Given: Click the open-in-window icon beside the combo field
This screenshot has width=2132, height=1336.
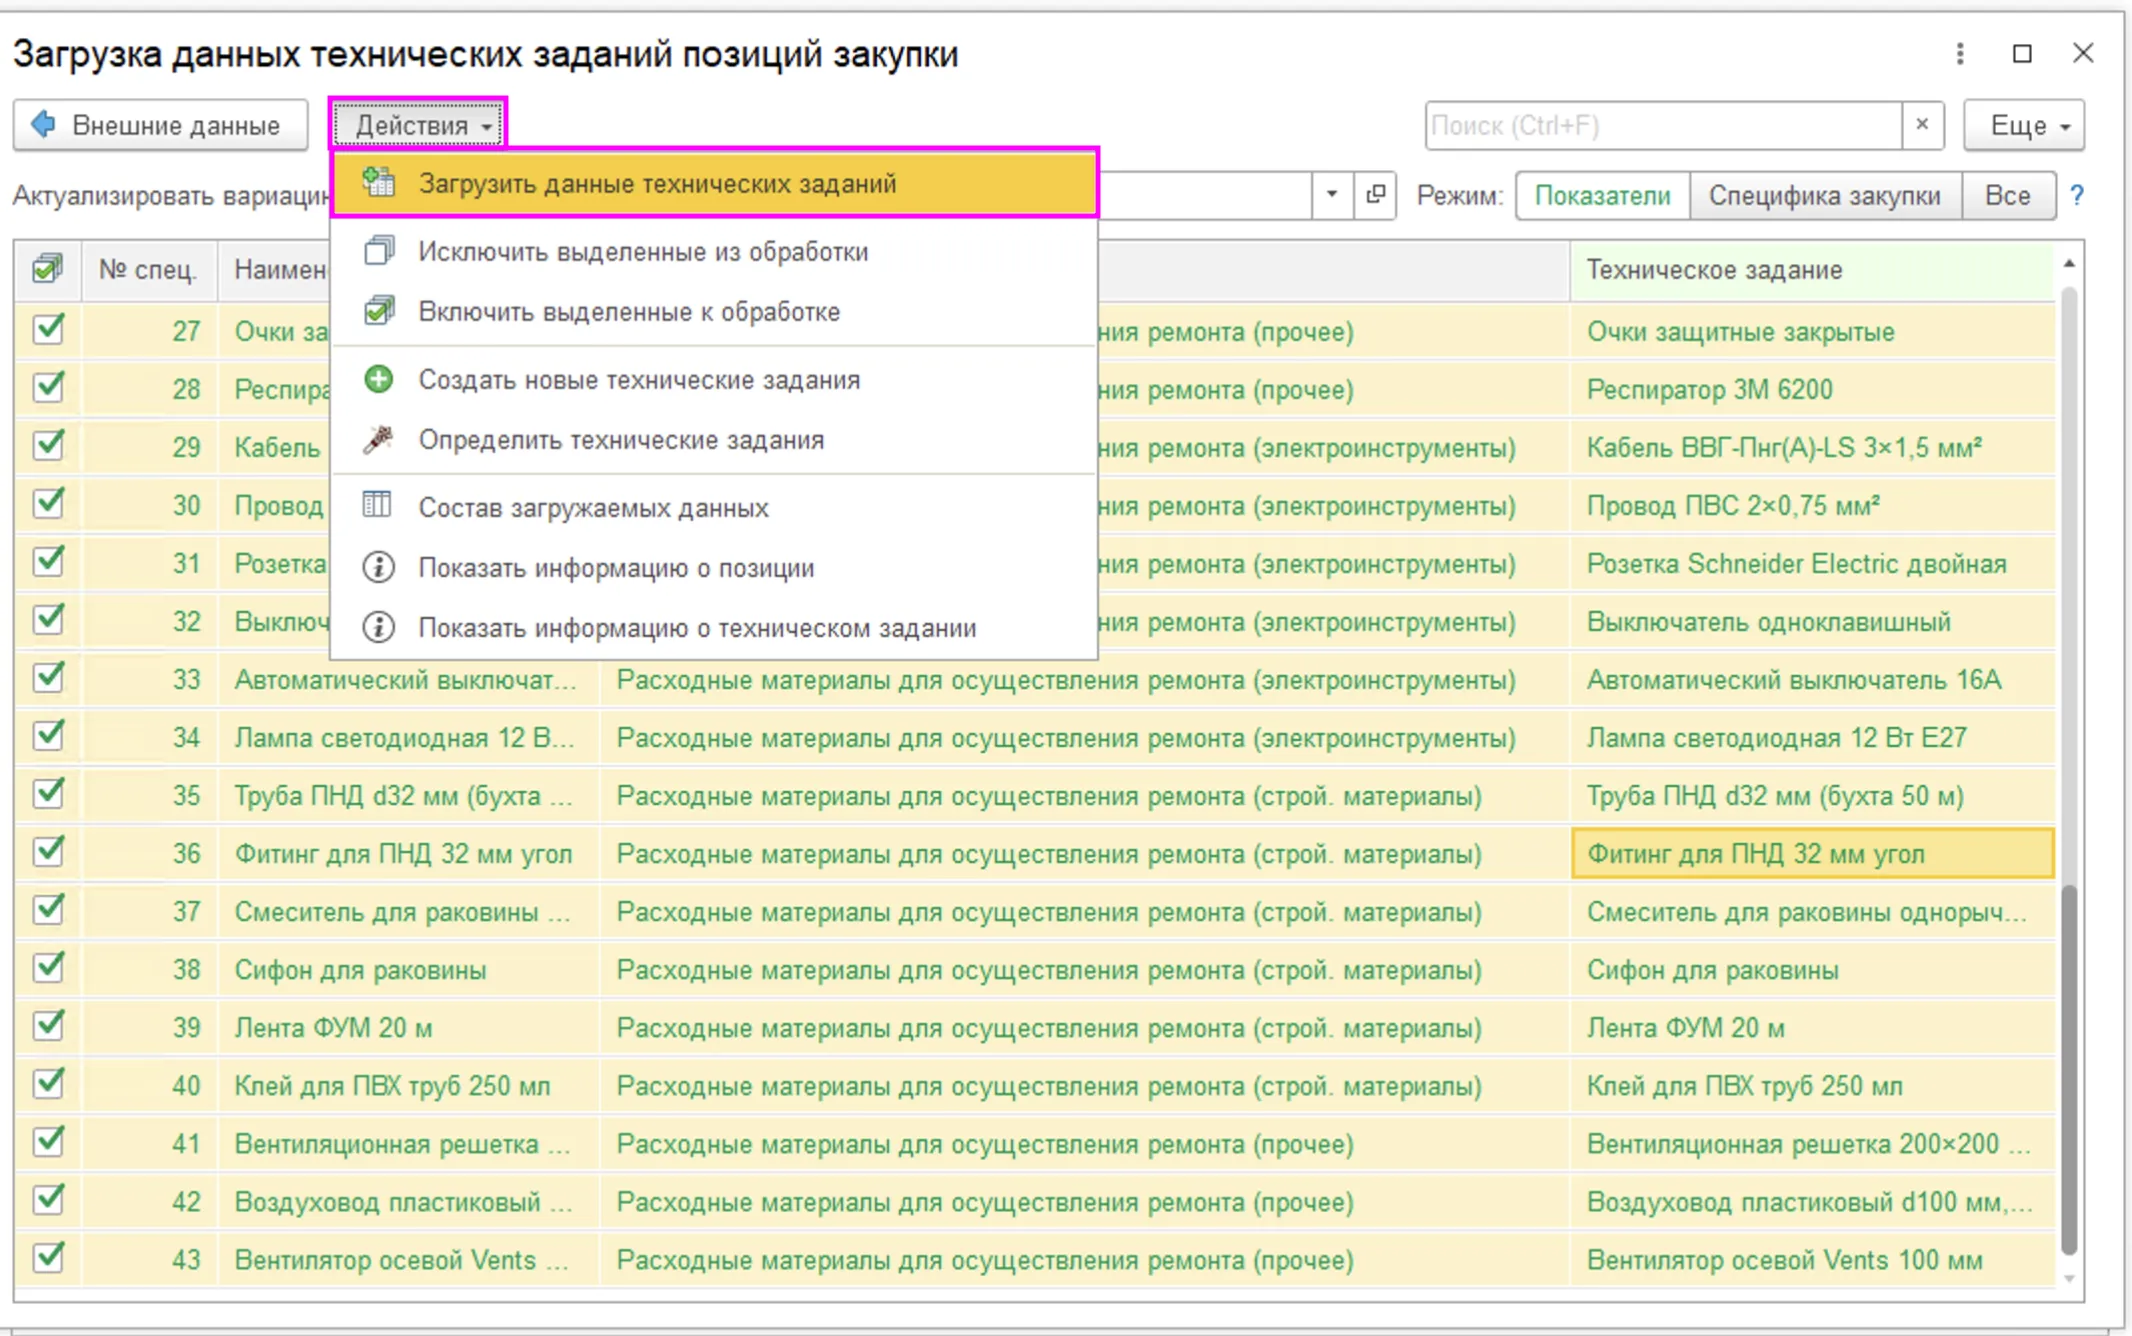Looking at the screenshot, I should click(1375, 195).
